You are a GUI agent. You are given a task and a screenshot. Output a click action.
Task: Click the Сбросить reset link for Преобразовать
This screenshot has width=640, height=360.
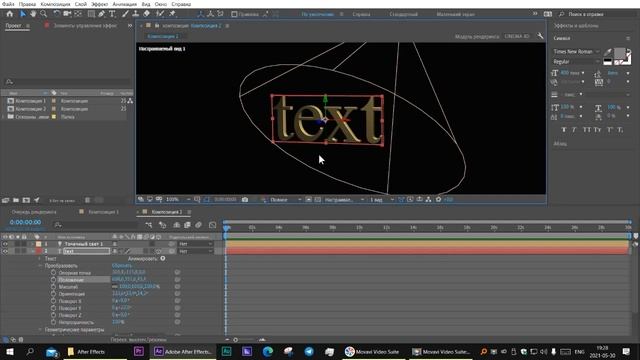click(122, 266)
